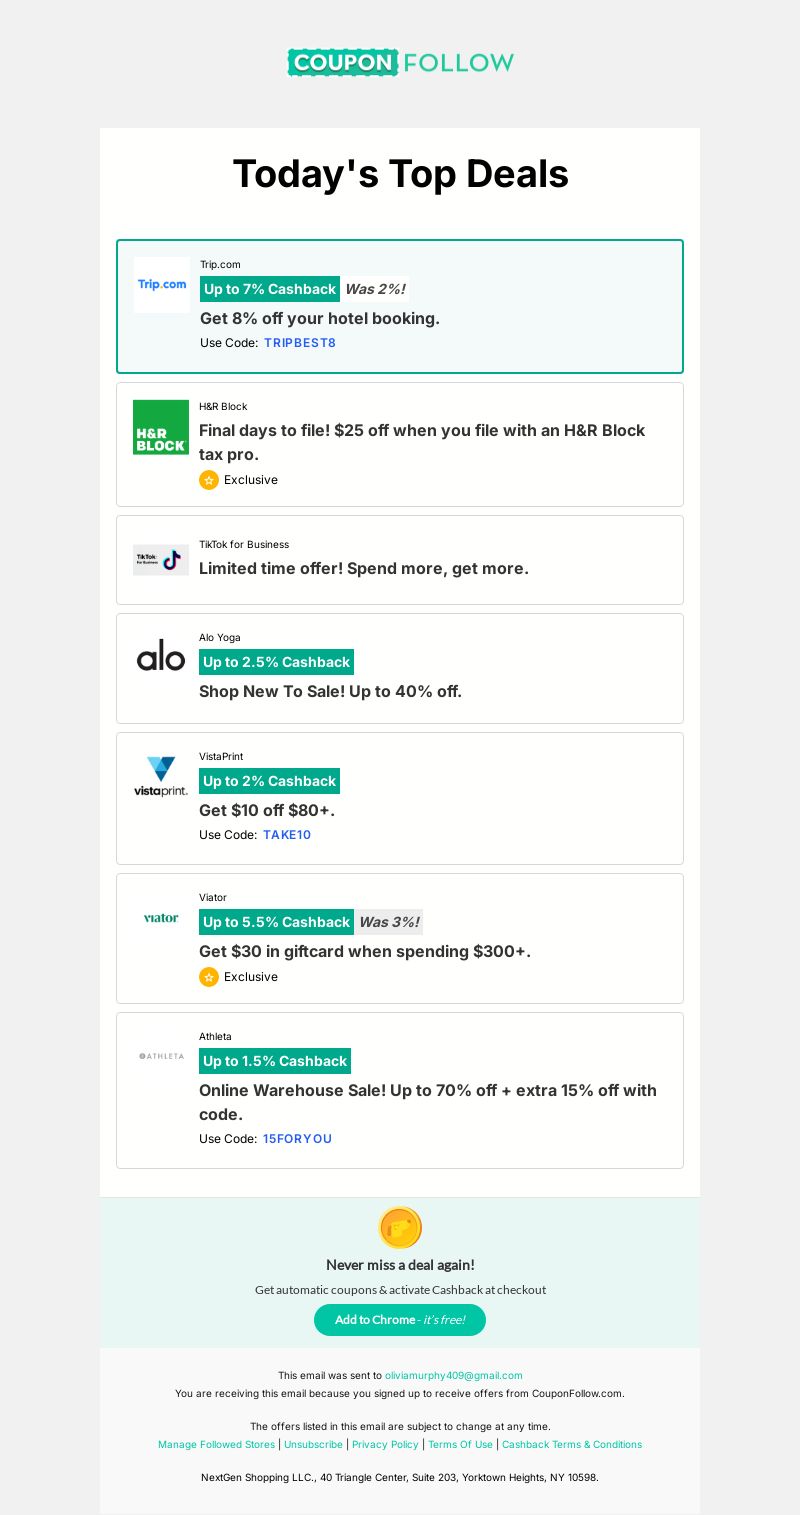The image size is (800, 1515).
Task: Click the oliviamurphy409@gmail.com email address
Action: (x=454, y=1376)
